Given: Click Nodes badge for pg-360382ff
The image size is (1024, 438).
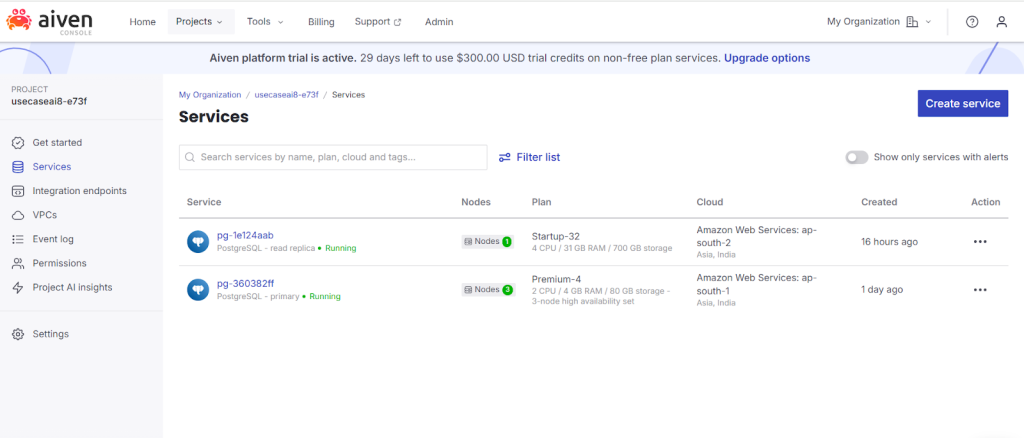Looking at the screenshot, I should click(487, 290).
